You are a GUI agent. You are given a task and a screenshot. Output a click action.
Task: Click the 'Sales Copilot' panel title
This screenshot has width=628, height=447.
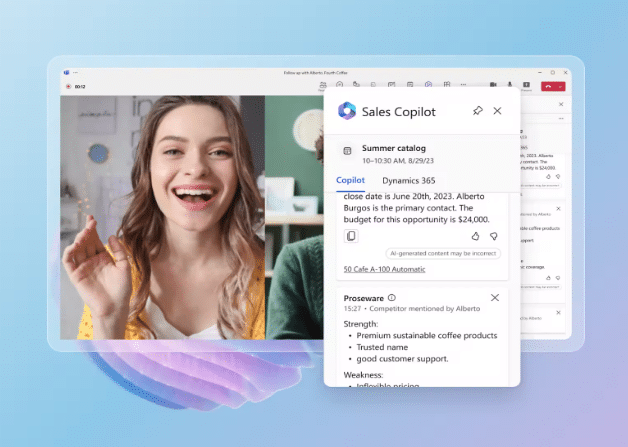tap(399, 112)
